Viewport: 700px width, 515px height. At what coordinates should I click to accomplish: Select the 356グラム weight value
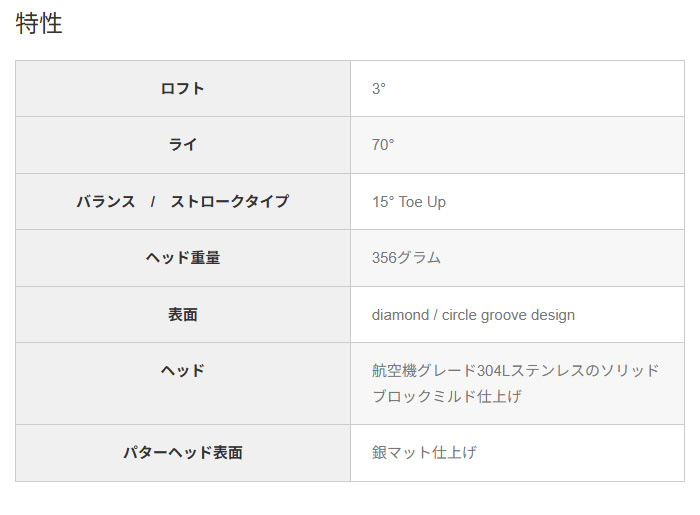click(x=406, y=257)
